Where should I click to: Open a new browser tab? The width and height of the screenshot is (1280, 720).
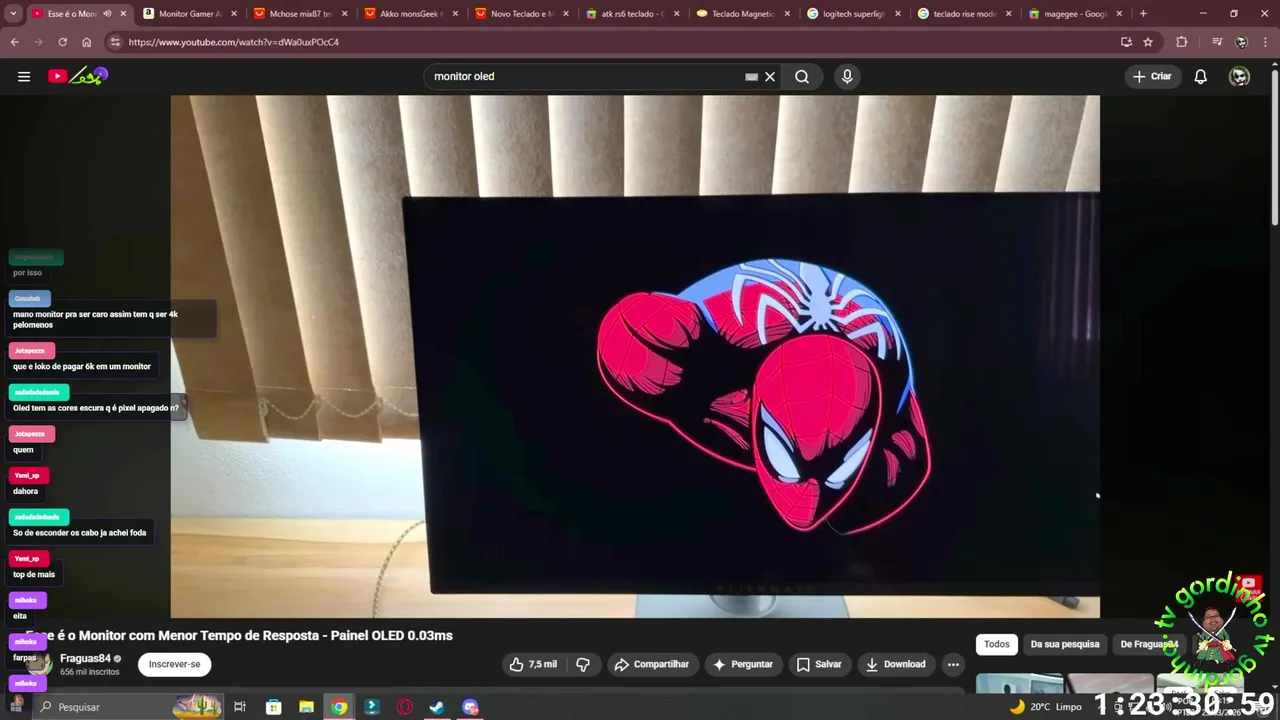coord(1143,14)
